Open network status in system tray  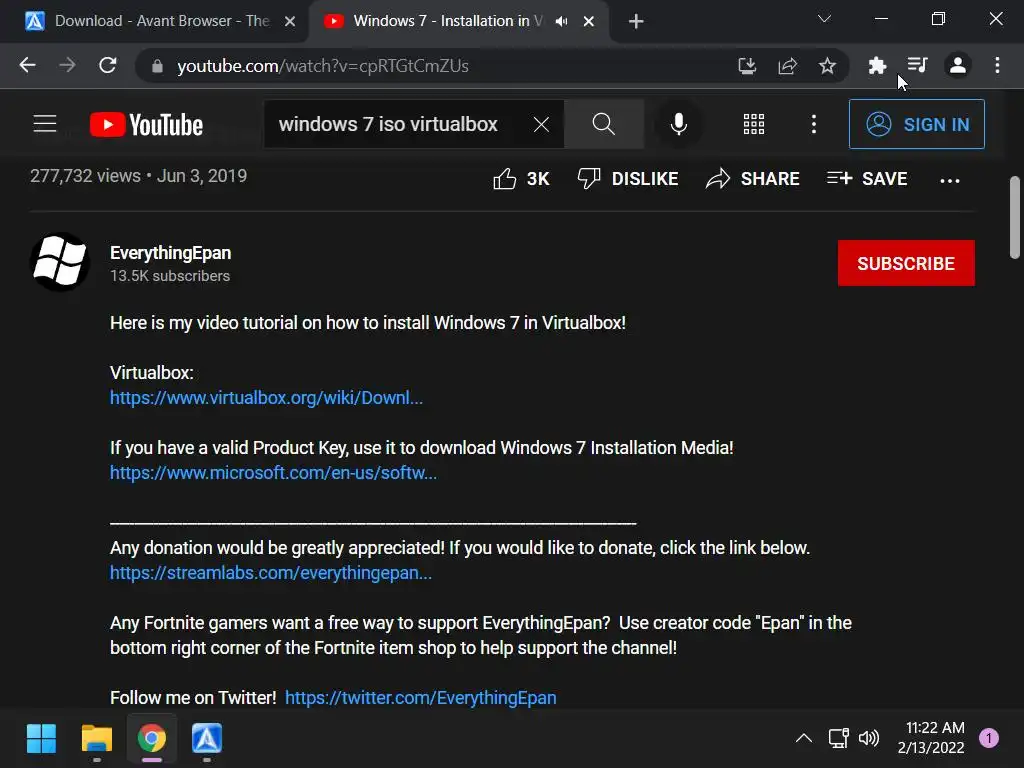(x=839, y=738)
